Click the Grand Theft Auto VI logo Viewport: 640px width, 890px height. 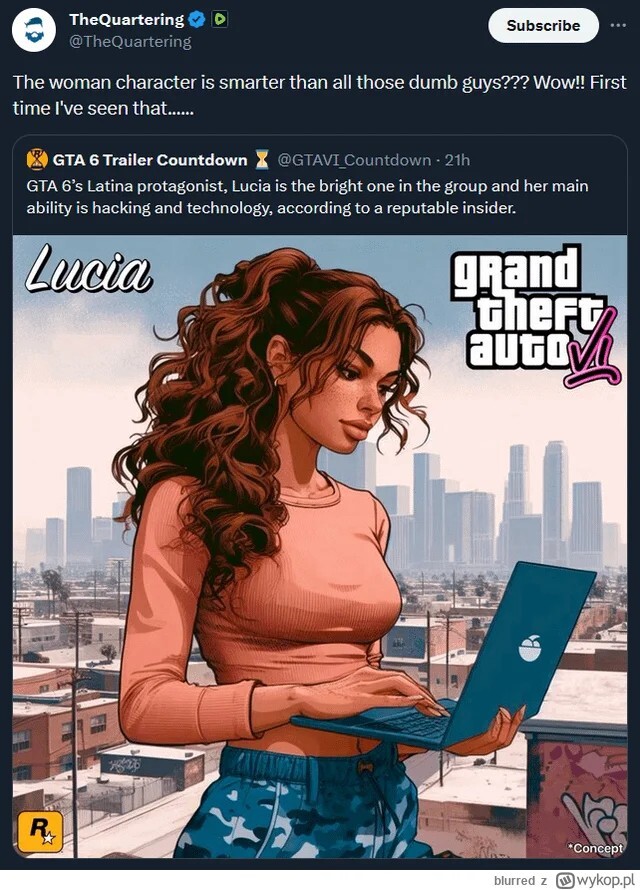(x=536, y=316)
